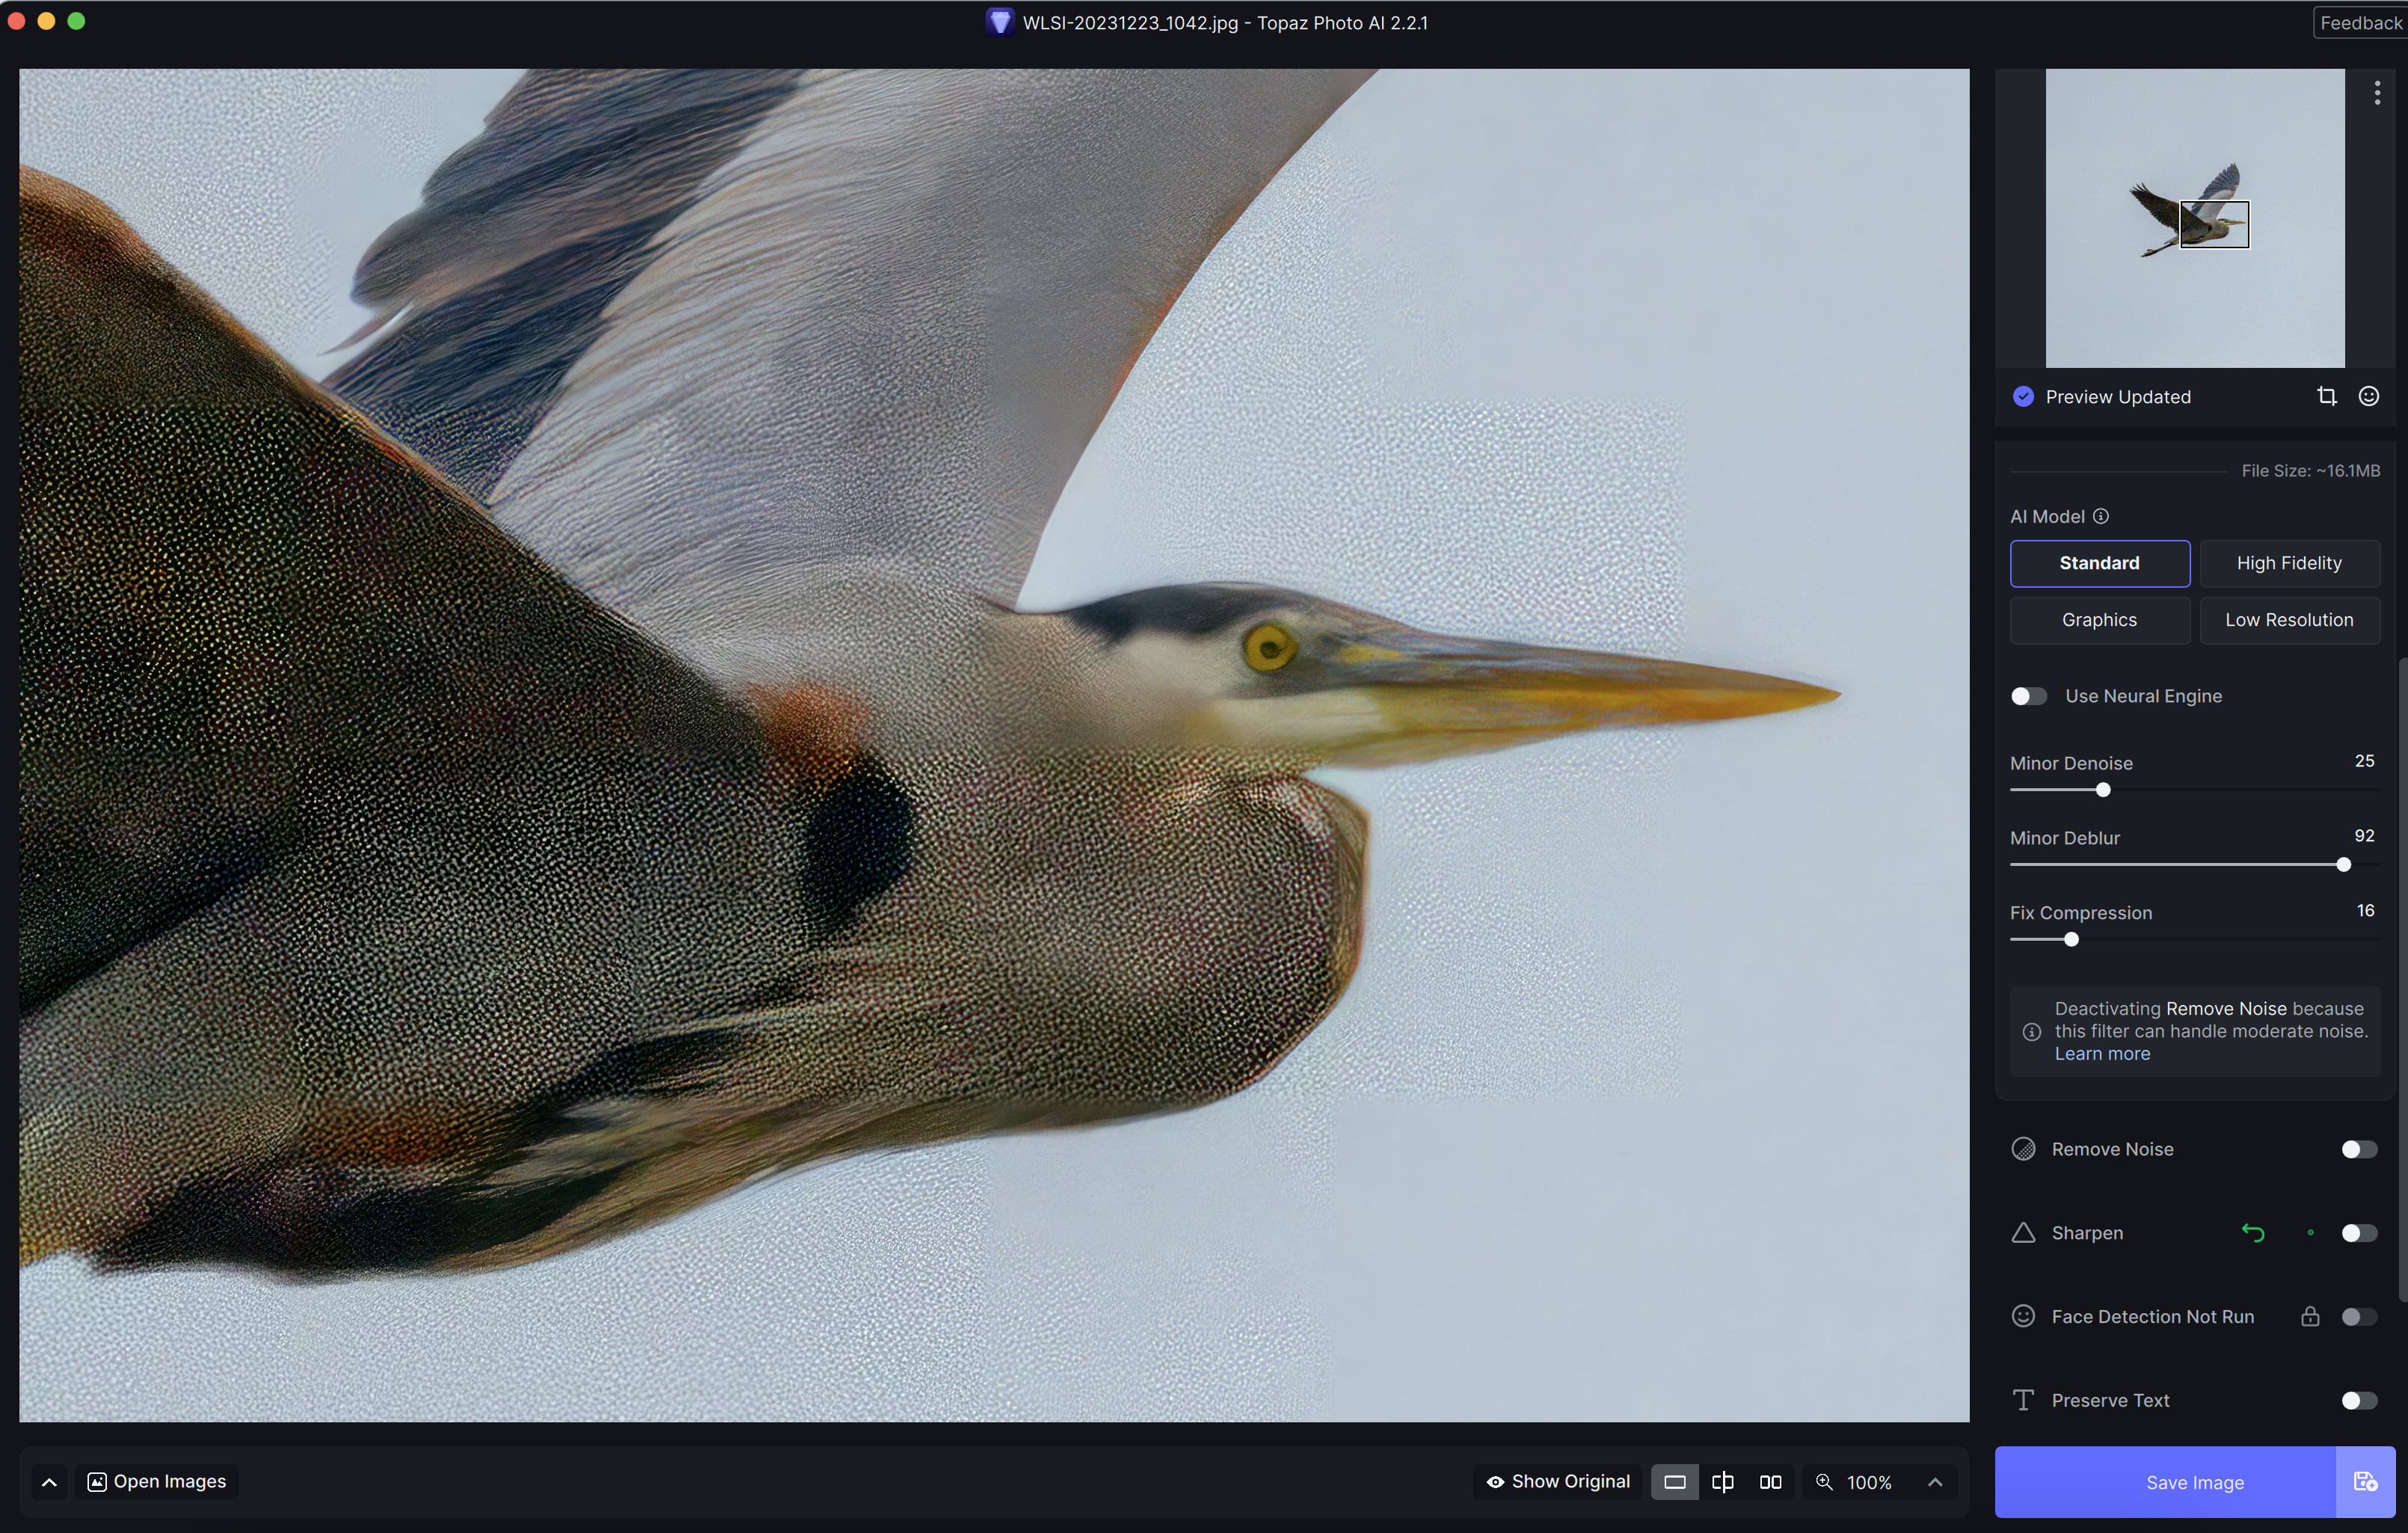This screenshot has height=1533, width=2408.
Task: Click the save options icon
Action: point(2365,1482)
